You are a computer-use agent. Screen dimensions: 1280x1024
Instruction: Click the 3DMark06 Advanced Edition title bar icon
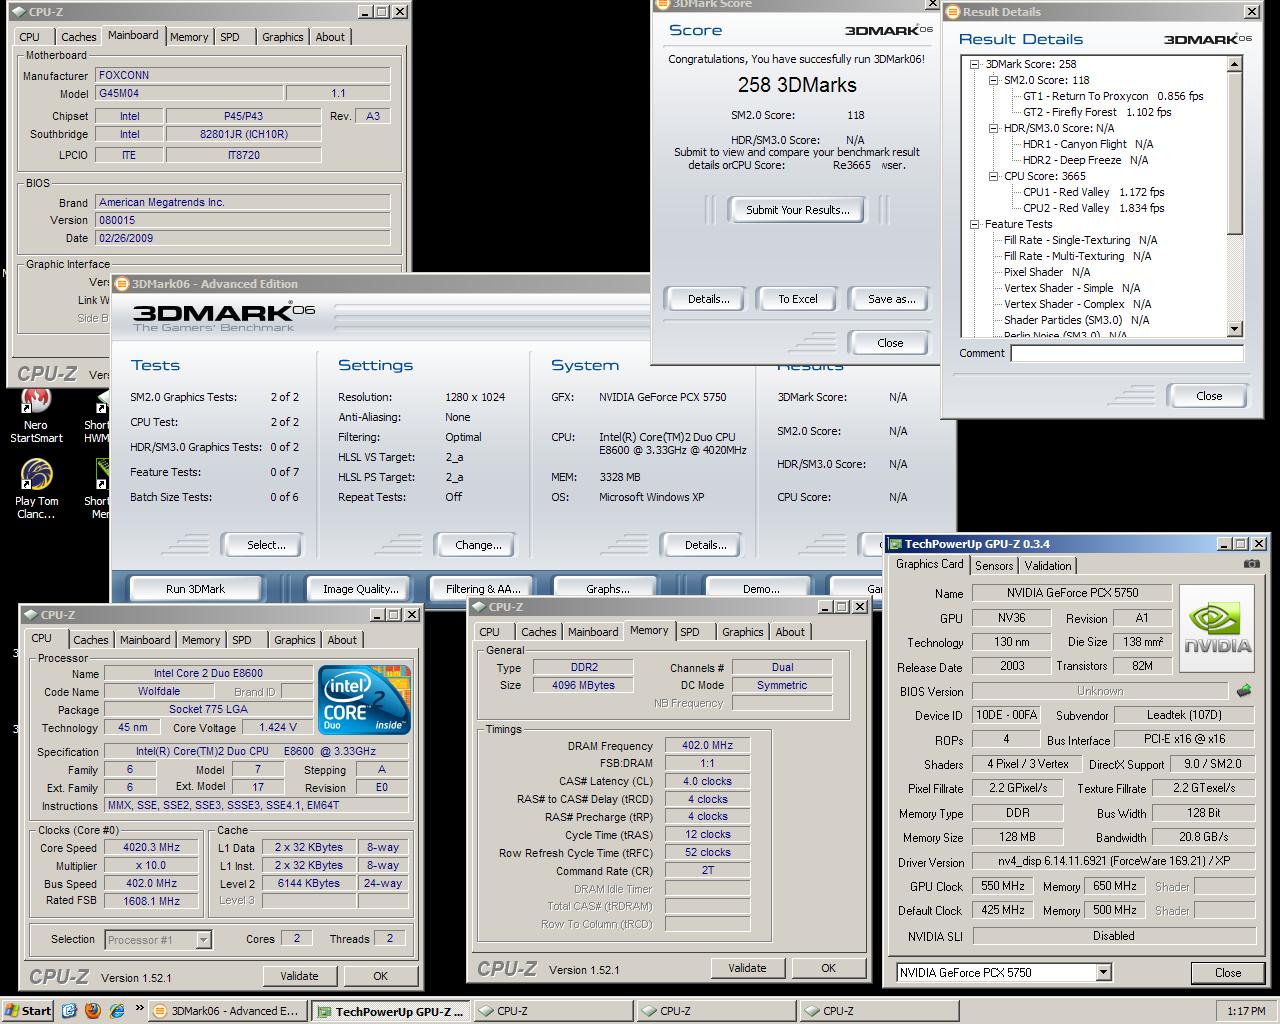(123, 284)
